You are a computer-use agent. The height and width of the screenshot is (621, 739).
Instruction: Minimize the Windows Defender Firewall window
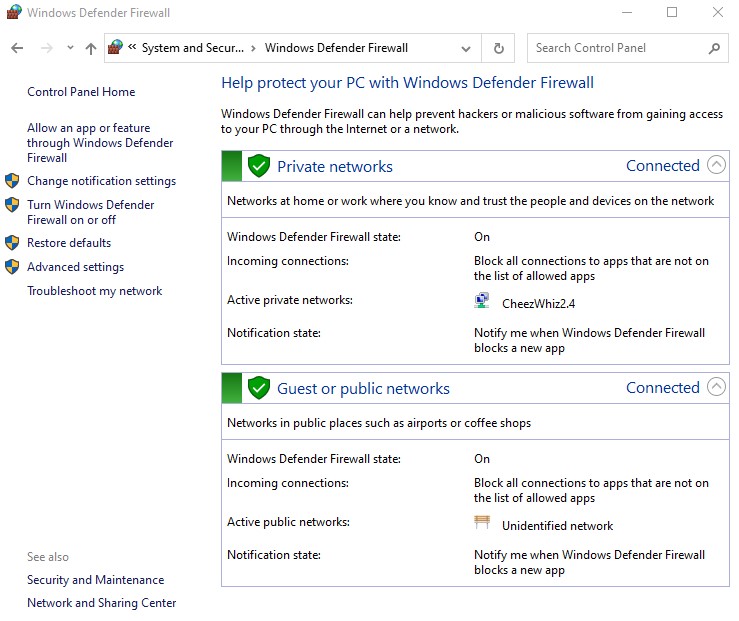(x=627, y=12)
